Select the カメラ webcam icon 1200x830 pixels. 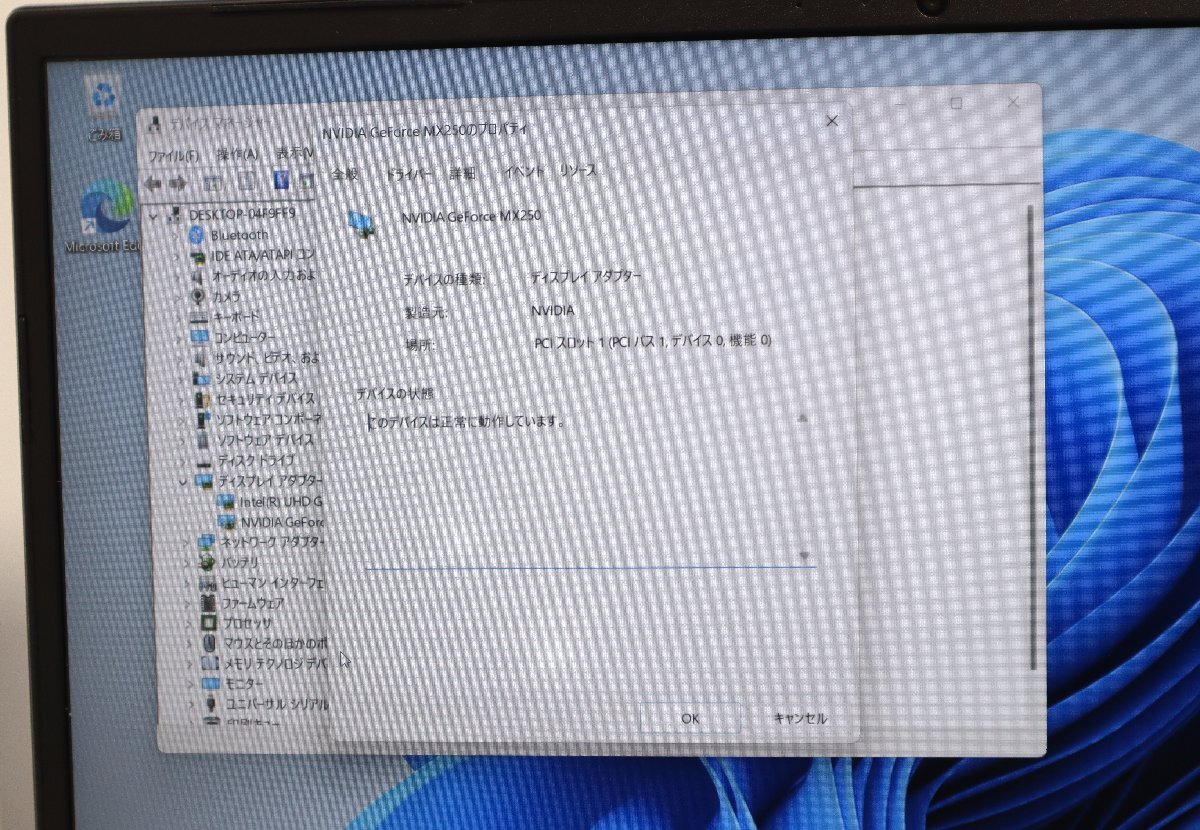pos(197,297)
